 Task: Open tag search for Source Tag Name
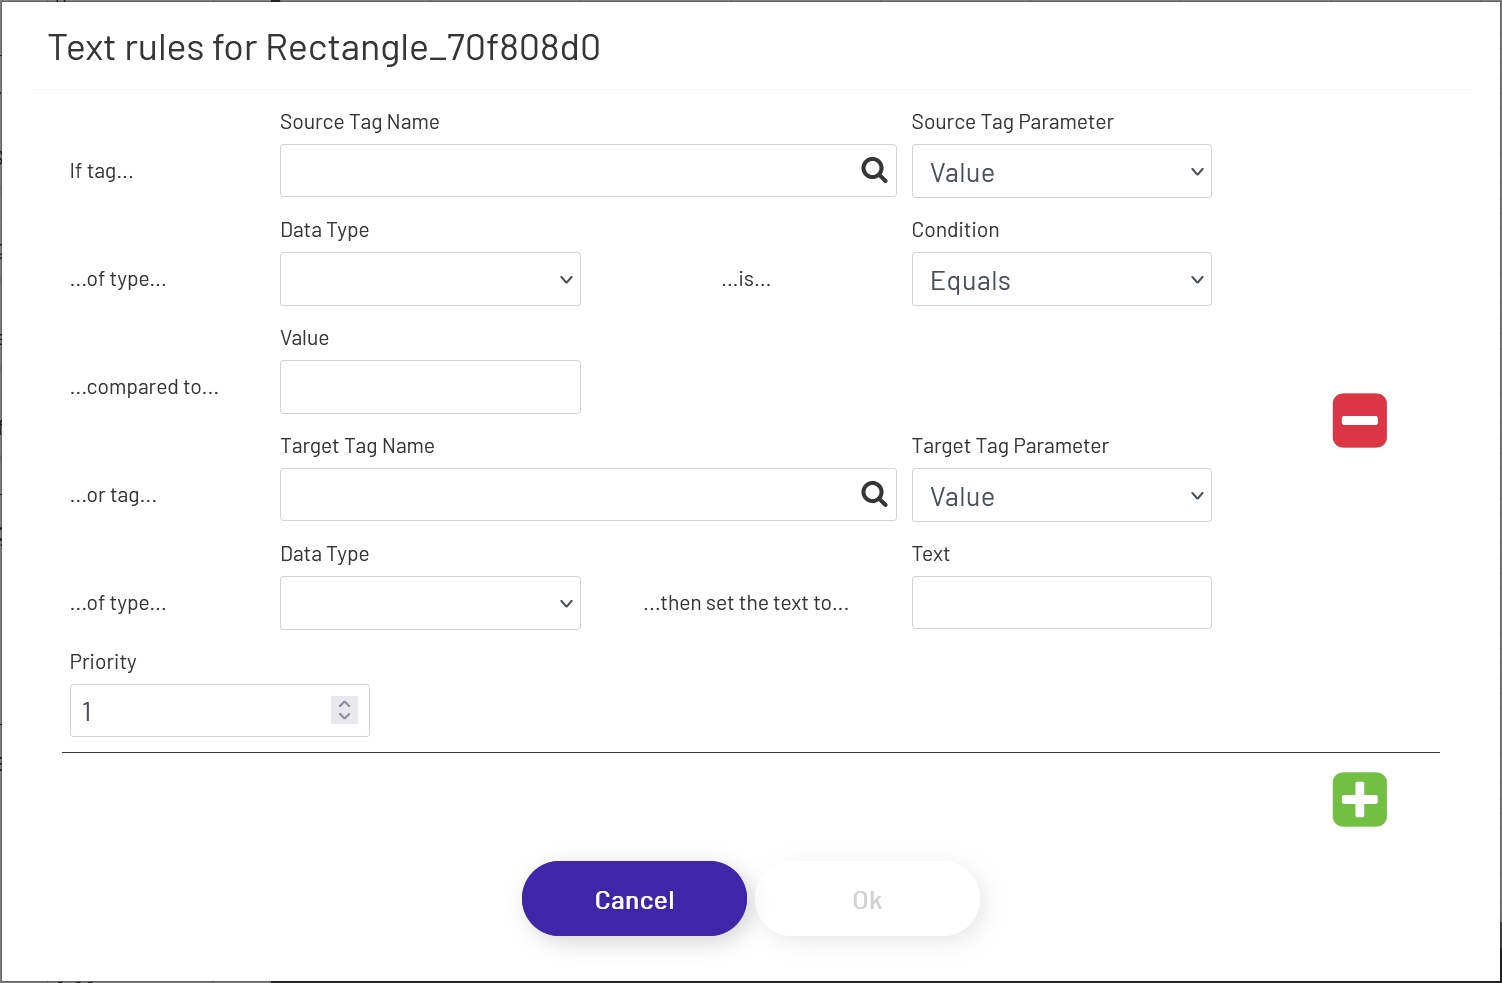coord(874,170)
